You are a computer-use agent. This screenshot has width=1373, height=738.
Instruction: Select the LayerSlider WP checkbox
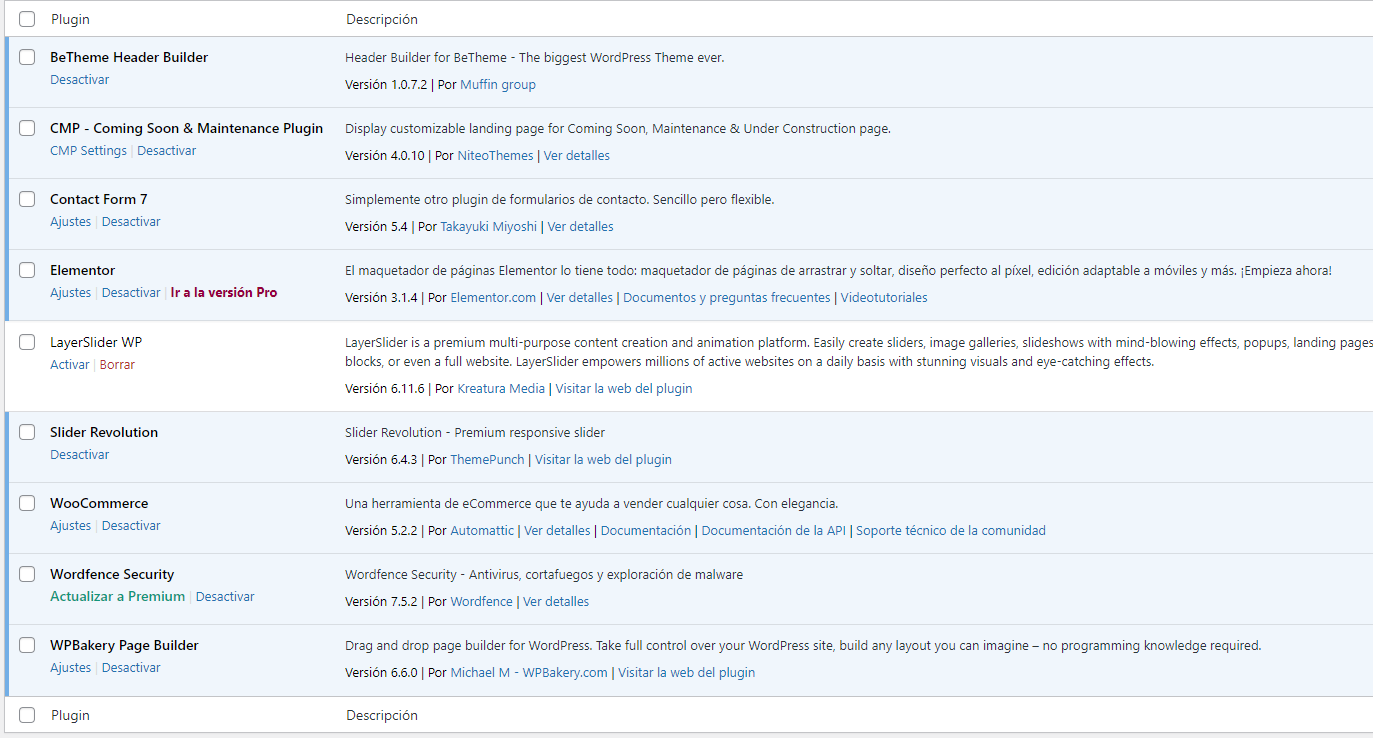click(x=27, y=342)
